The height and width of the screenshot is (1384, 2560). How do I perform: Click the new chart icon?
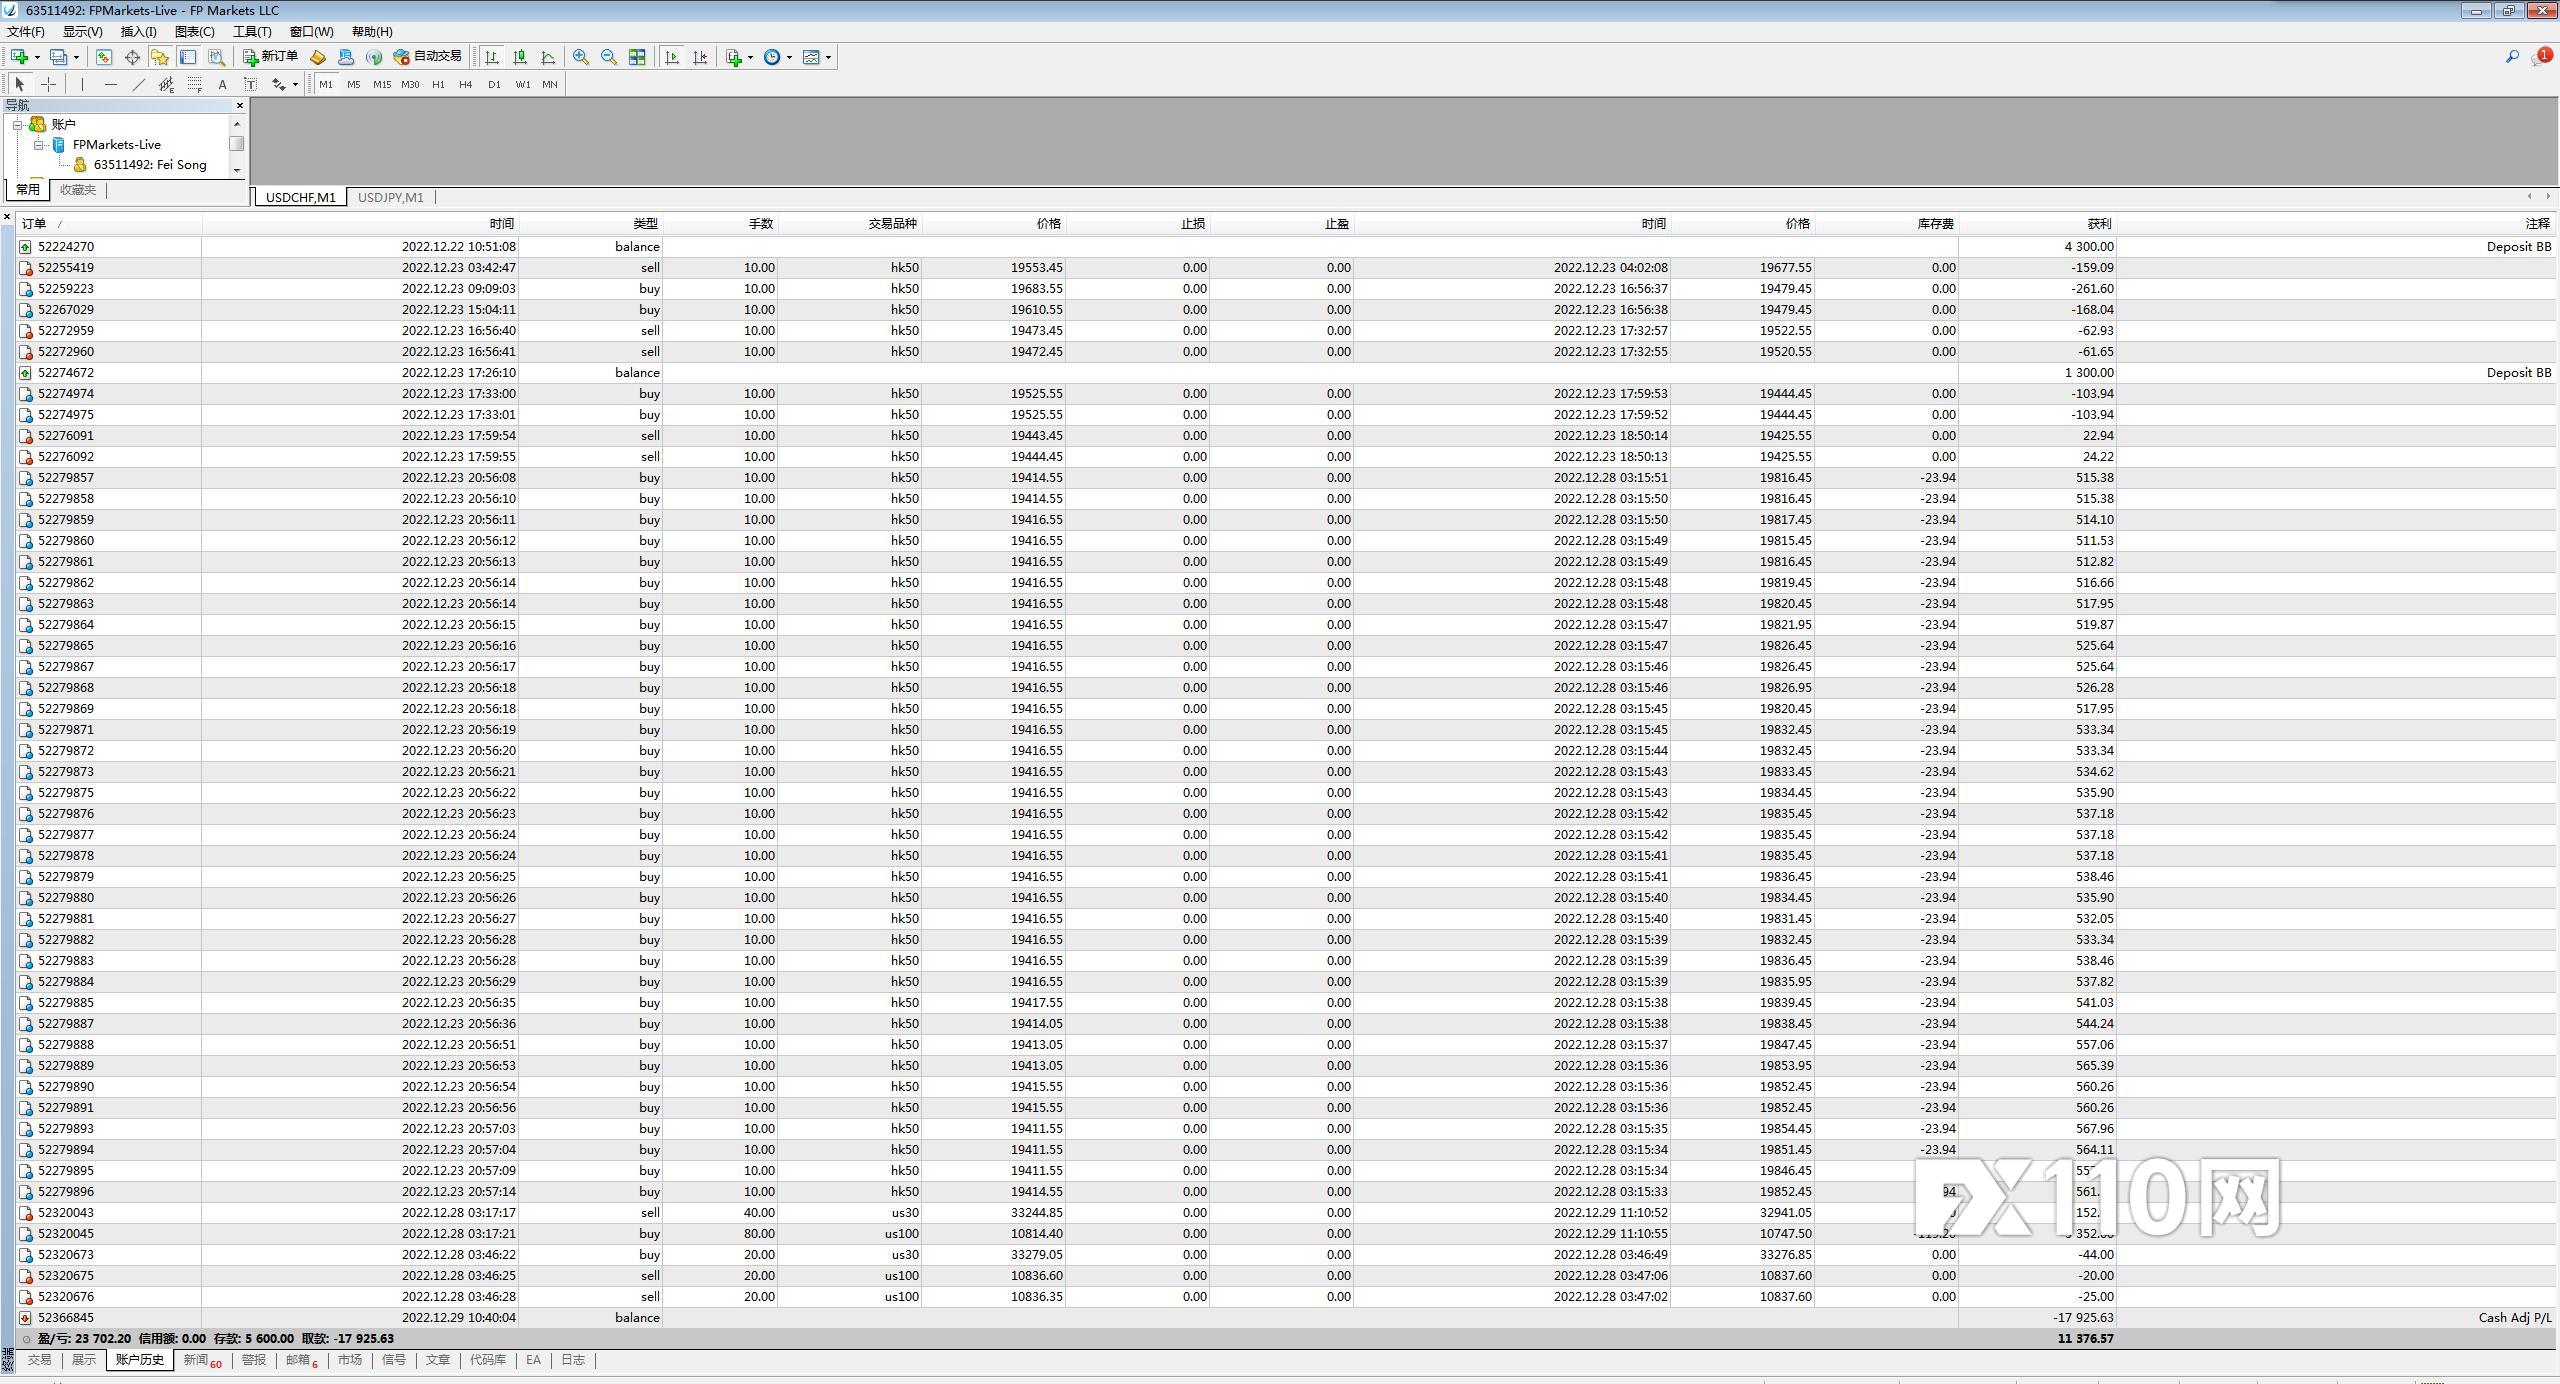19,57
